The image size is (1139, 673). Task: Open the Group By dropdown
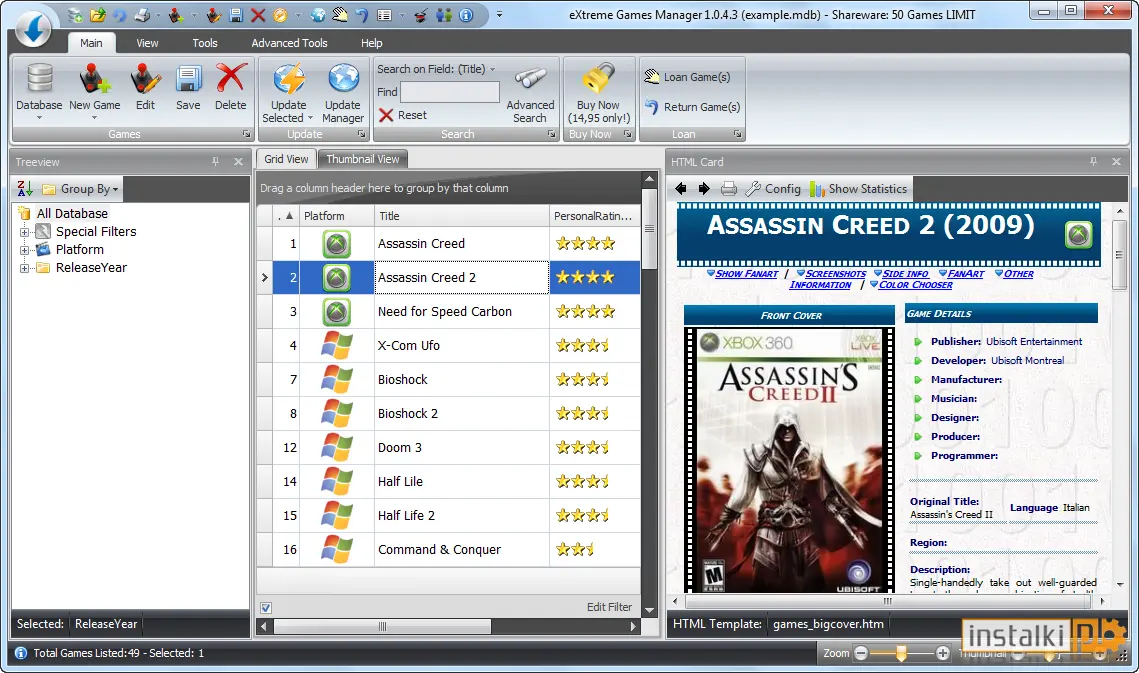[81, 189]
